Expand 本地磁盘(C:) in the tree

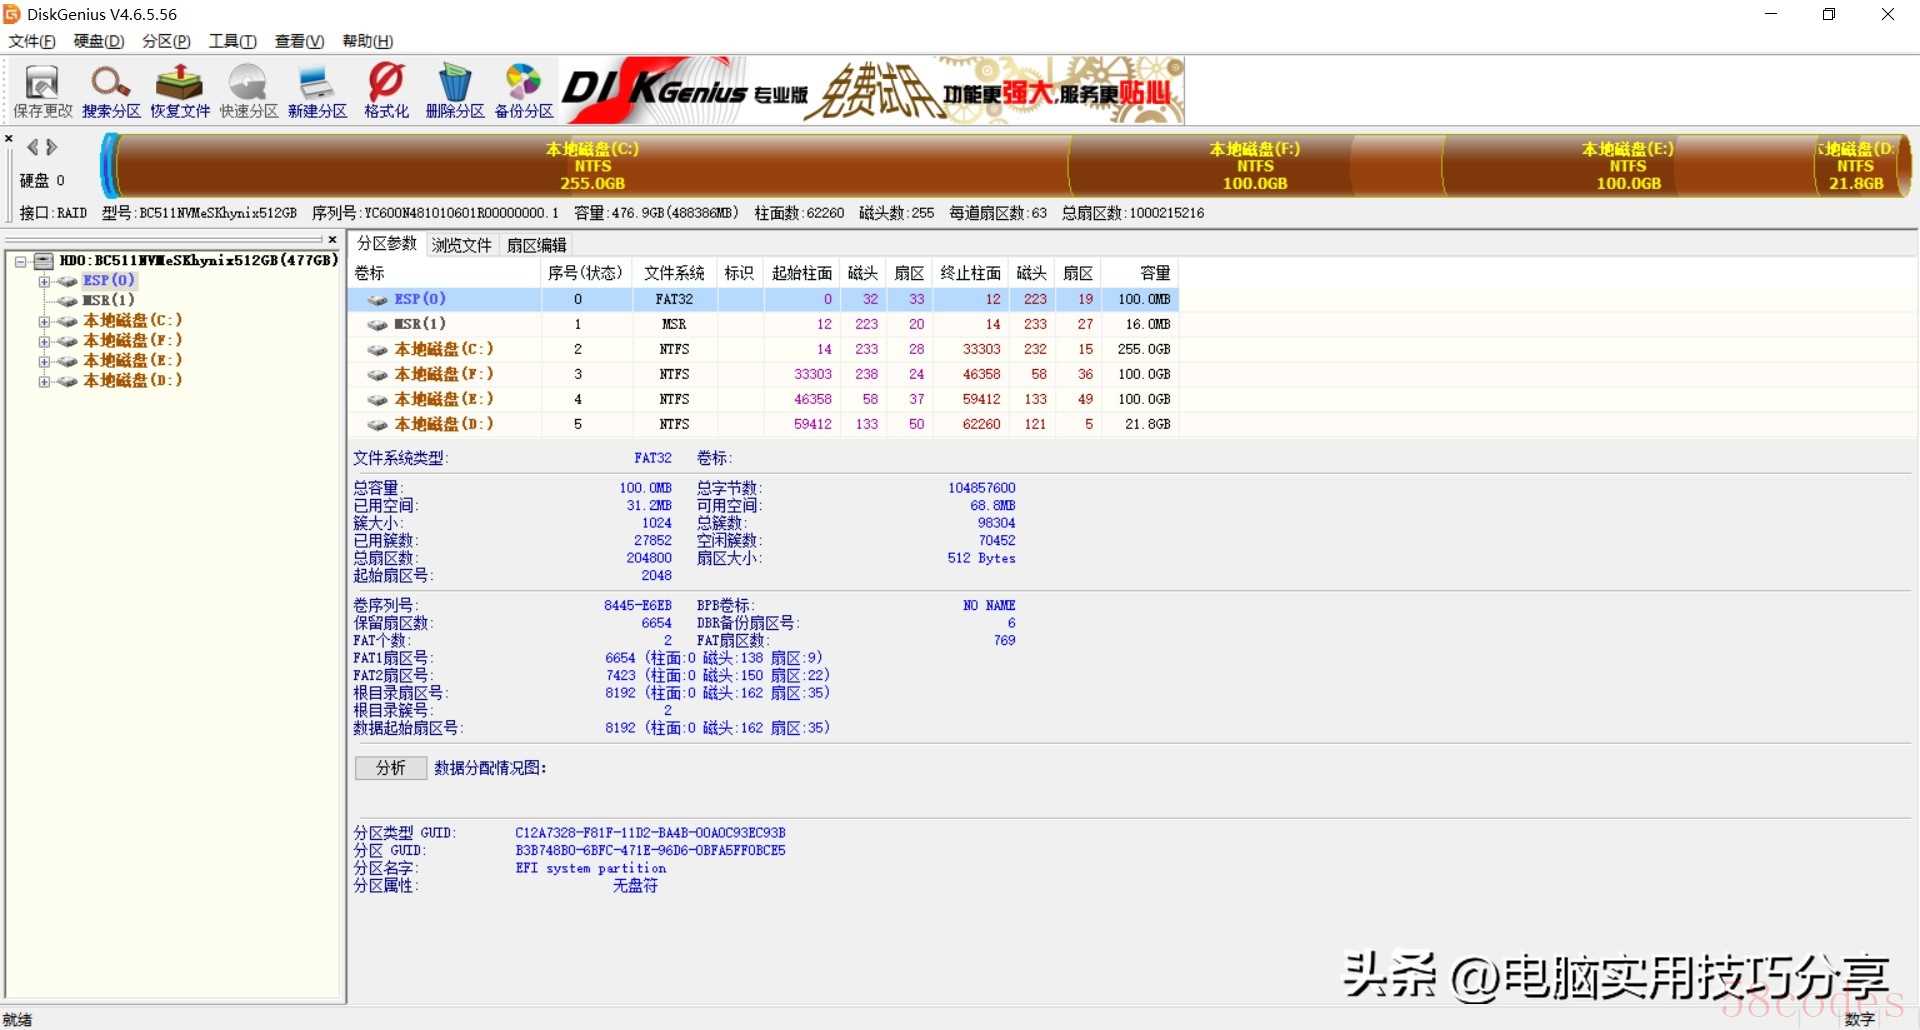click(x=44, y=321)
